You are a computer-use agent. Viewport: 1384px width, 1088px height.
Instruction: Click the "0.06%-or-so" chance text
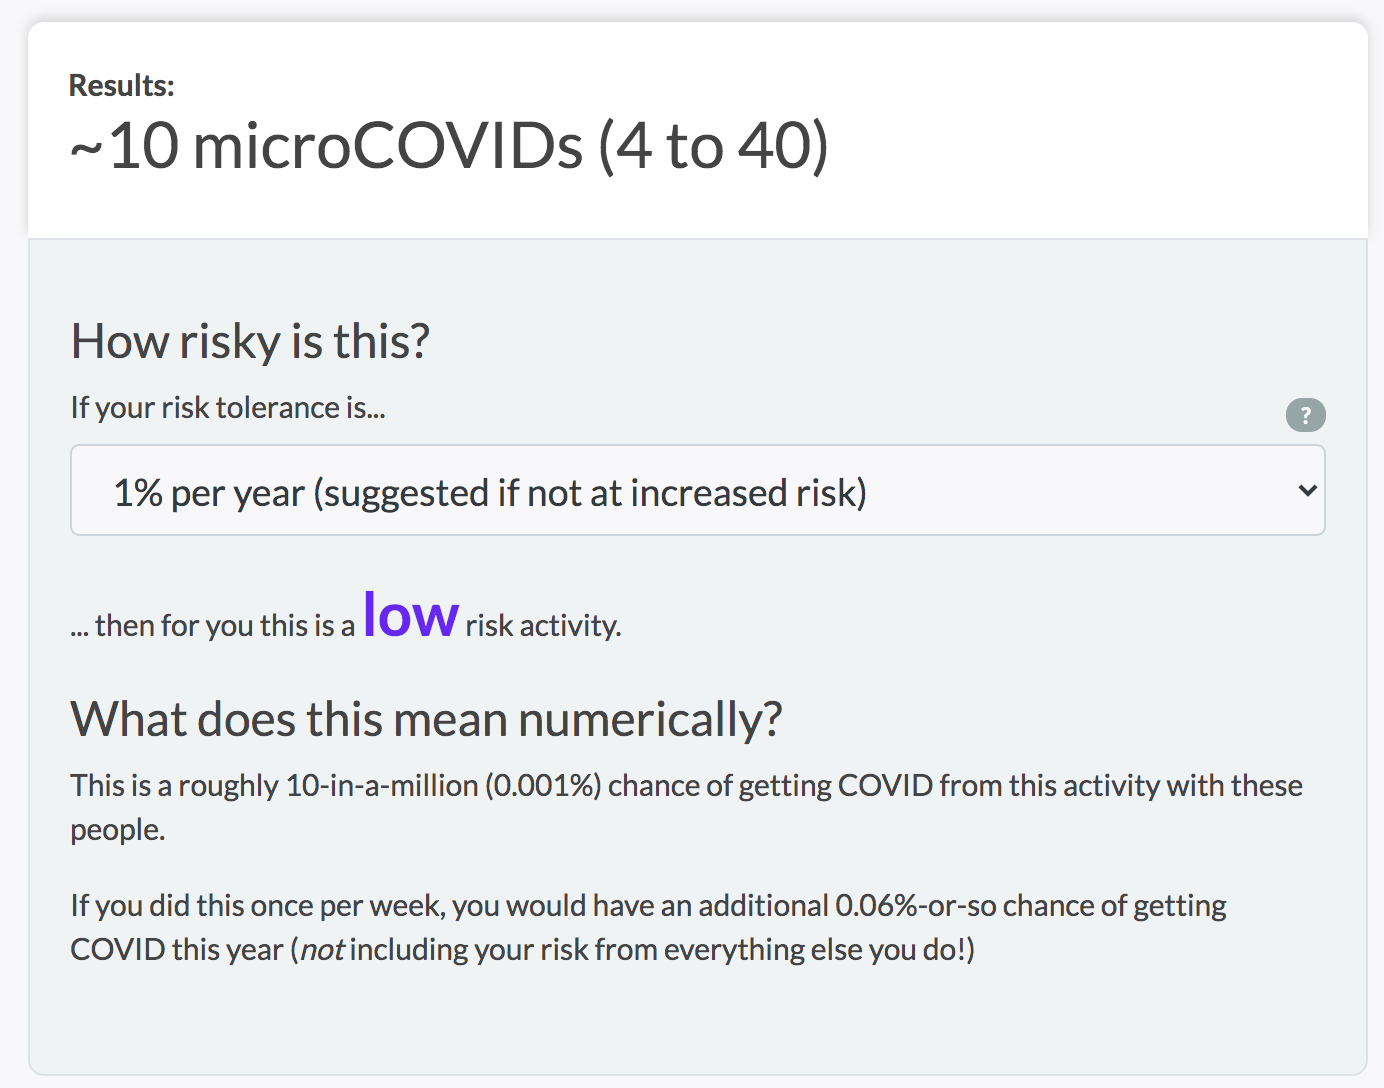pyautogui.click(x=915, y=906)
